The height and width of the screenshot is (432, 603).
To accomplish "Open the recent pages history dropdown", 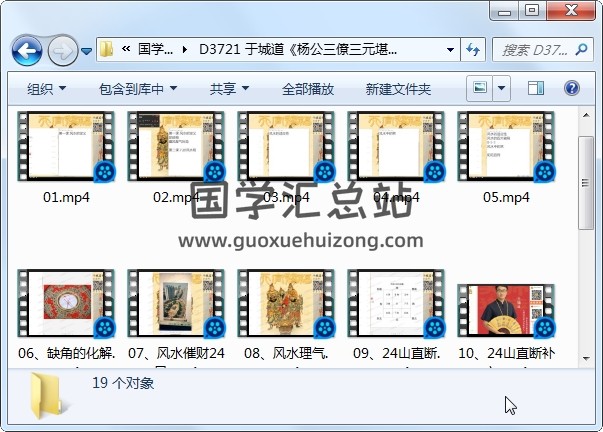I will pos(87,50).
